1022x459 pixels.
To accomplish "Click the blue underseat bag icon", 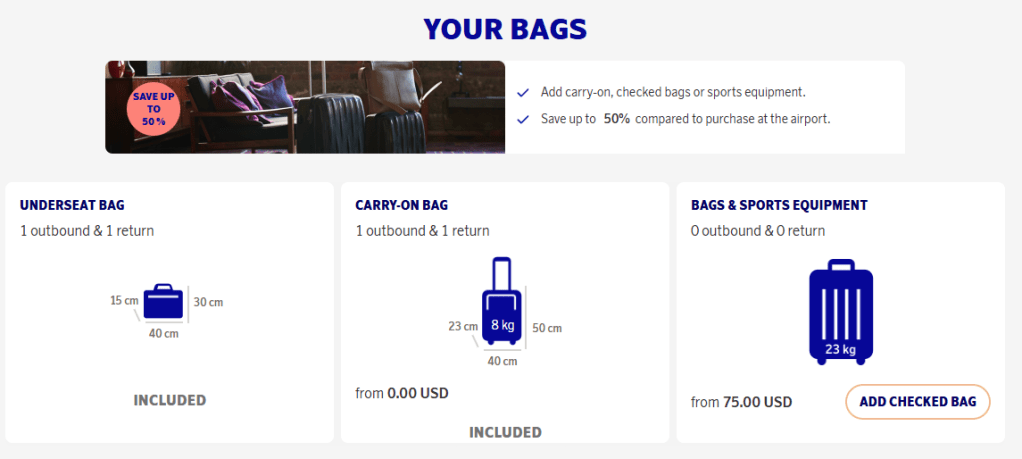I will tap(164, 302).
